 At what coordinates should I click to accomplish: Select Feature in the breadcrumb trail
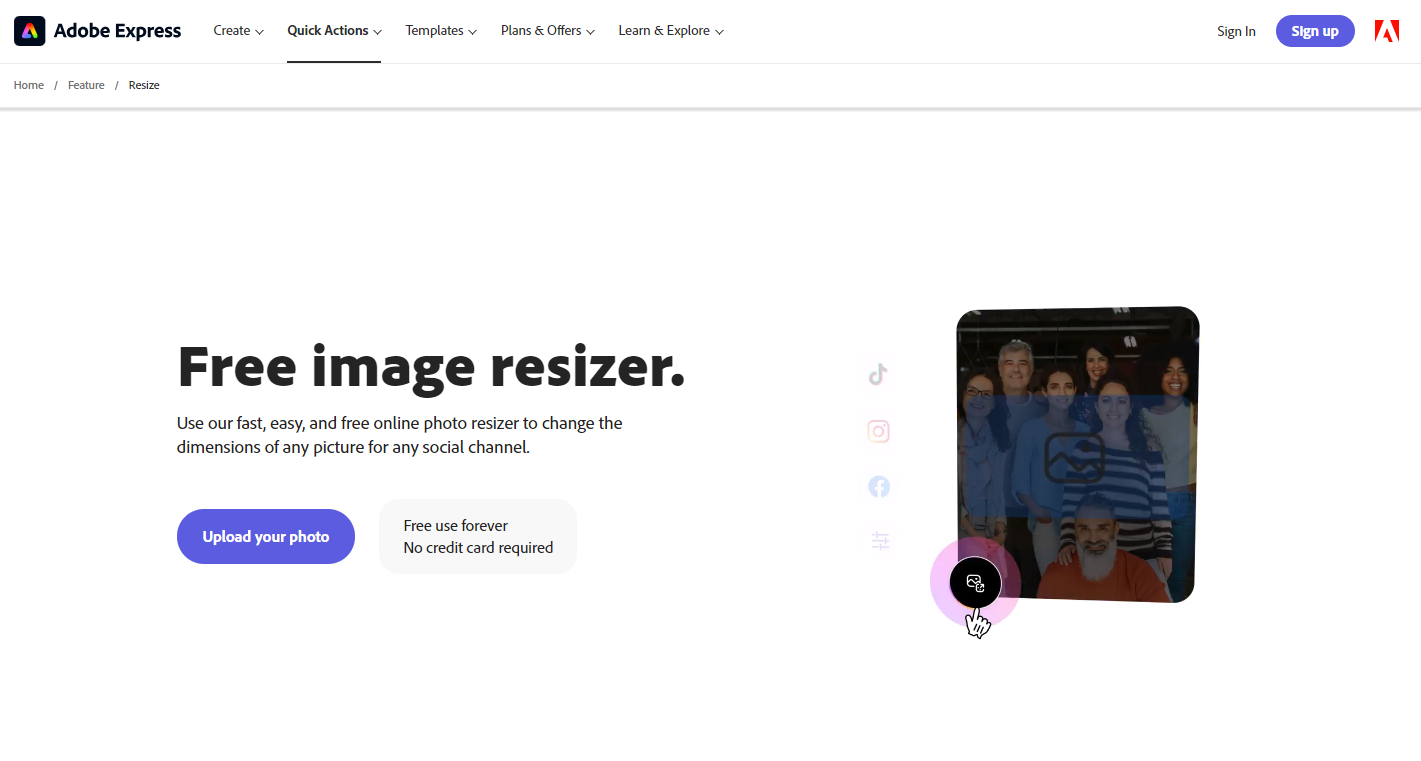(x=86, y=85)
